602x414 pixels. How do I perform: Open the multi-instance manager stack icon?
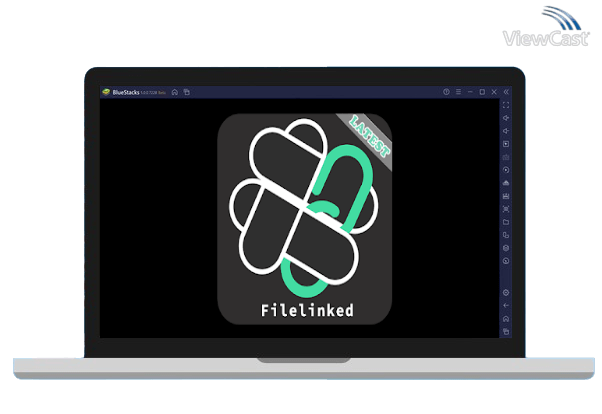tap(506, 248)
